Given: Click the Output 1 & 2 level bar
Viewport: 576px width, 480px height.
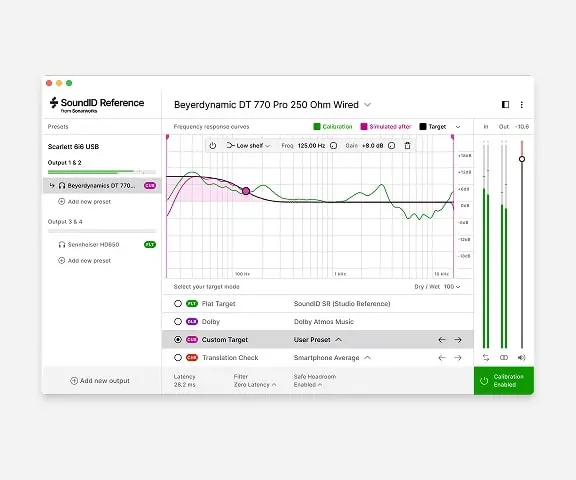Looking at the screenshot, I should coord(102,172).
